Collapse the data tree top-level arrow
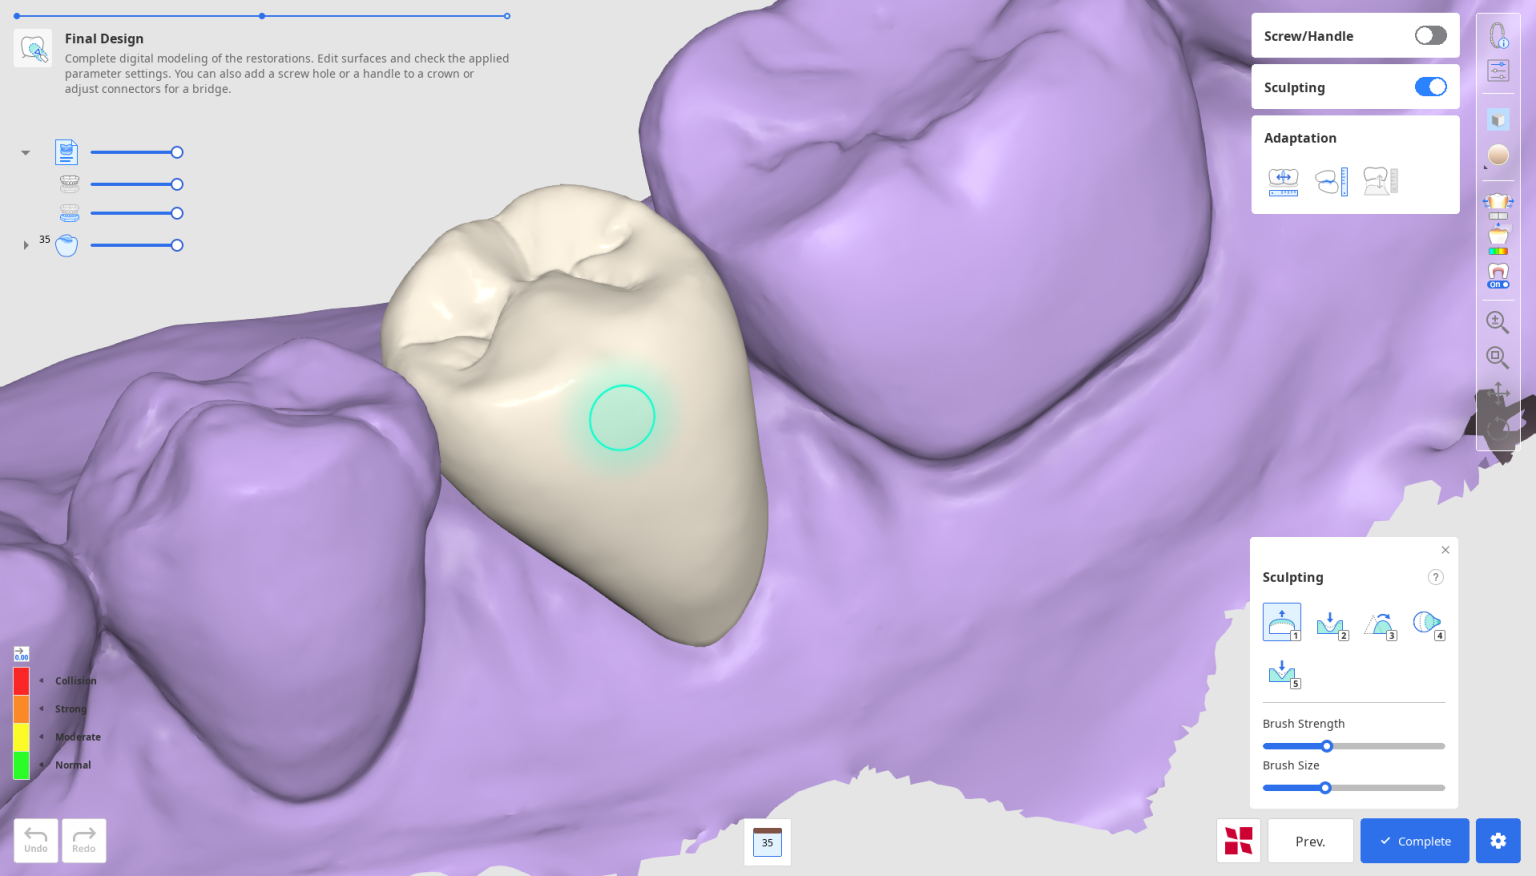Screen dimensions: 1536x876 coord(26,153)
